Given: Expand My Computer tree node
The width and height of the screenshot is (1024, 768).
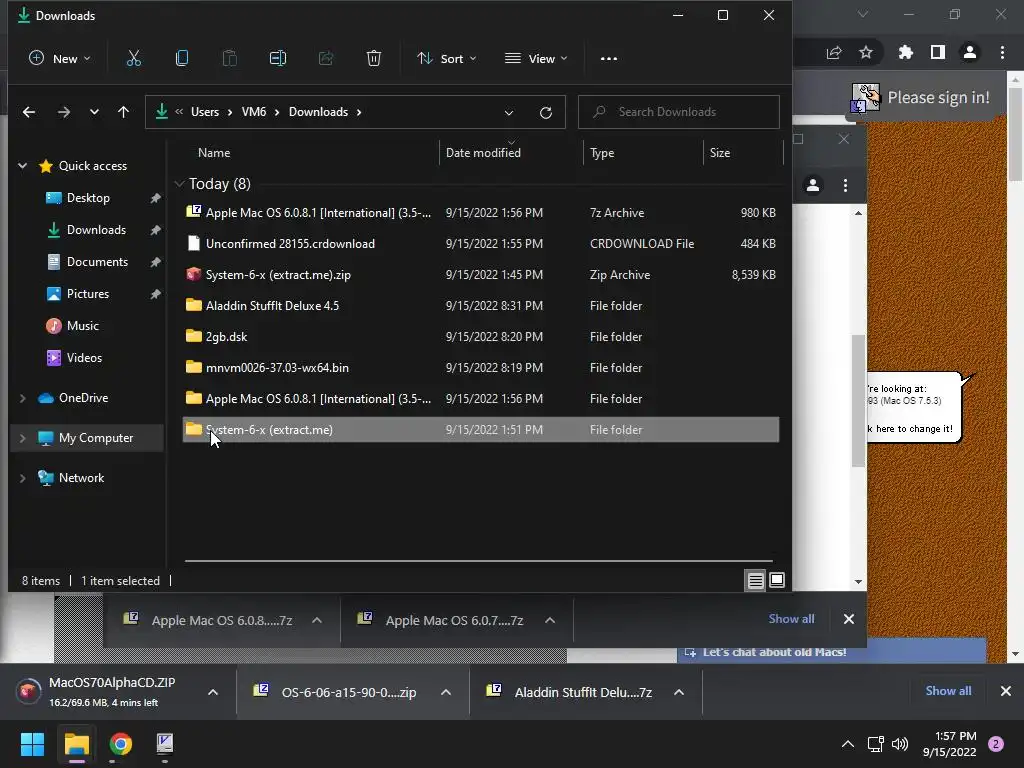Looking at the screenshot, I should pyautogui.click(x=22, y=438).
